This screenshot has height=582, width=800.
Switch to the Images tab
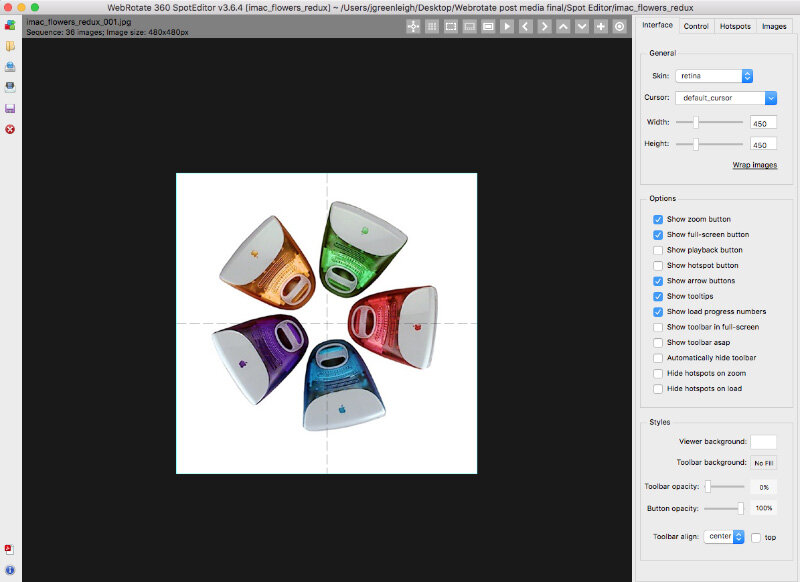coord(774,26)
